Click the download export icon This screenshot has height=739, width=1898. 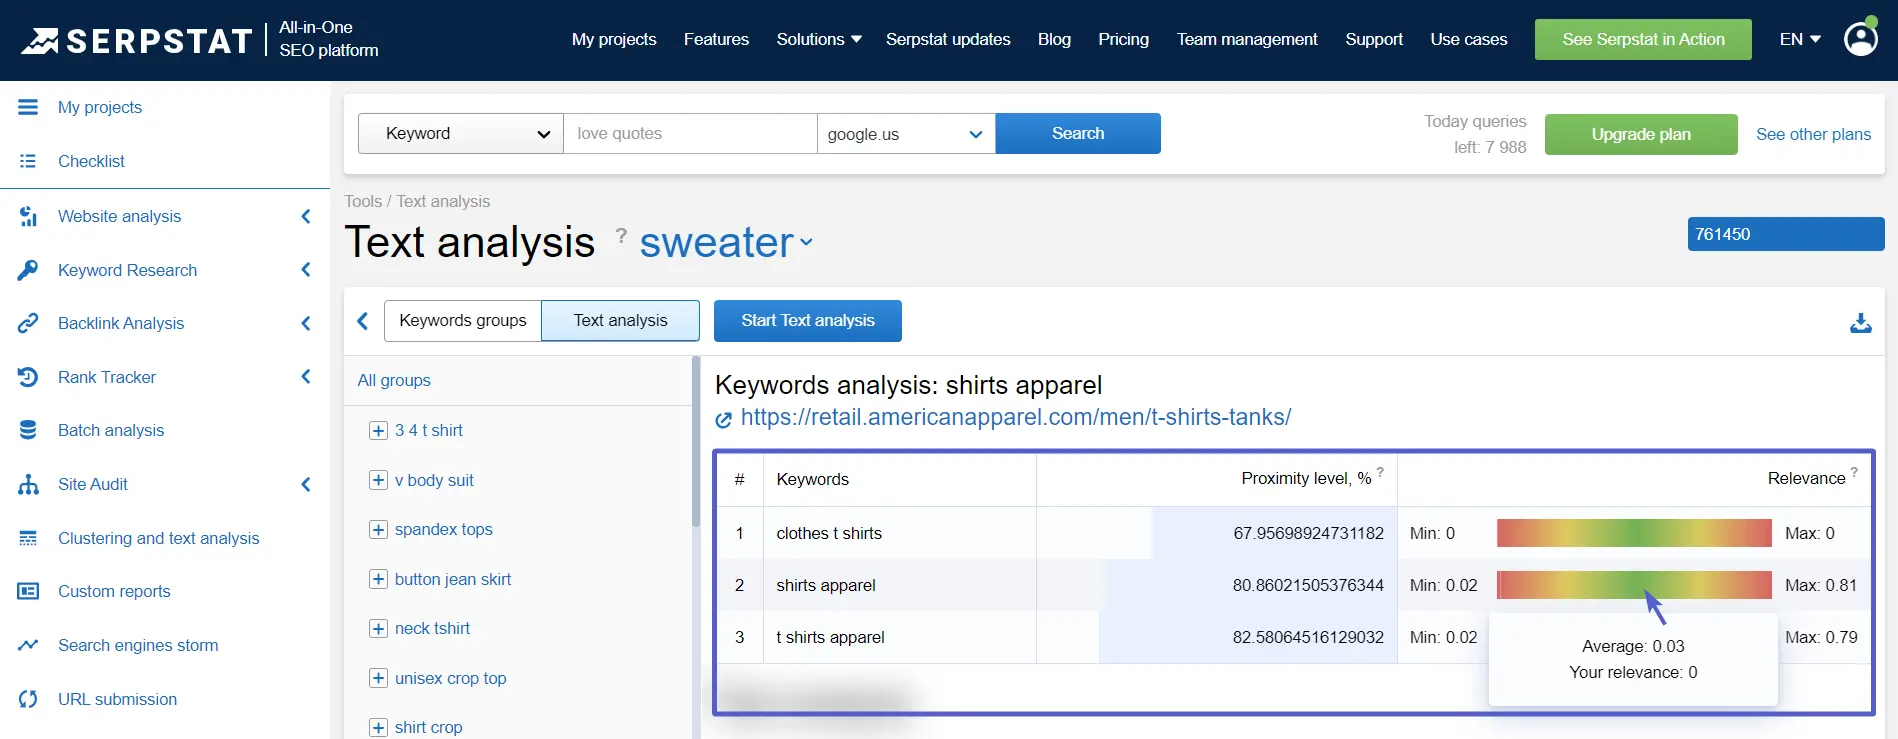[x=1860, y=323]
